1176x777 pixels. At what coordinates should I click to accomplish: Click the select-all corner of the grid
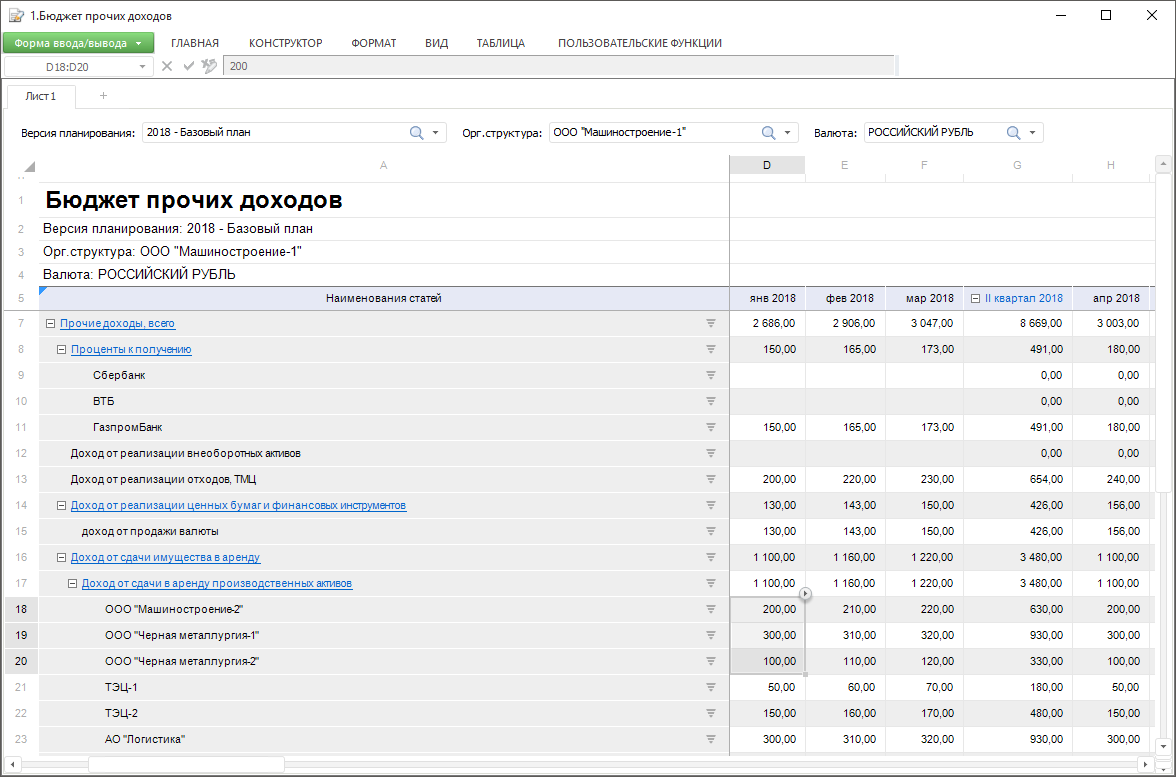pos(28,166)
